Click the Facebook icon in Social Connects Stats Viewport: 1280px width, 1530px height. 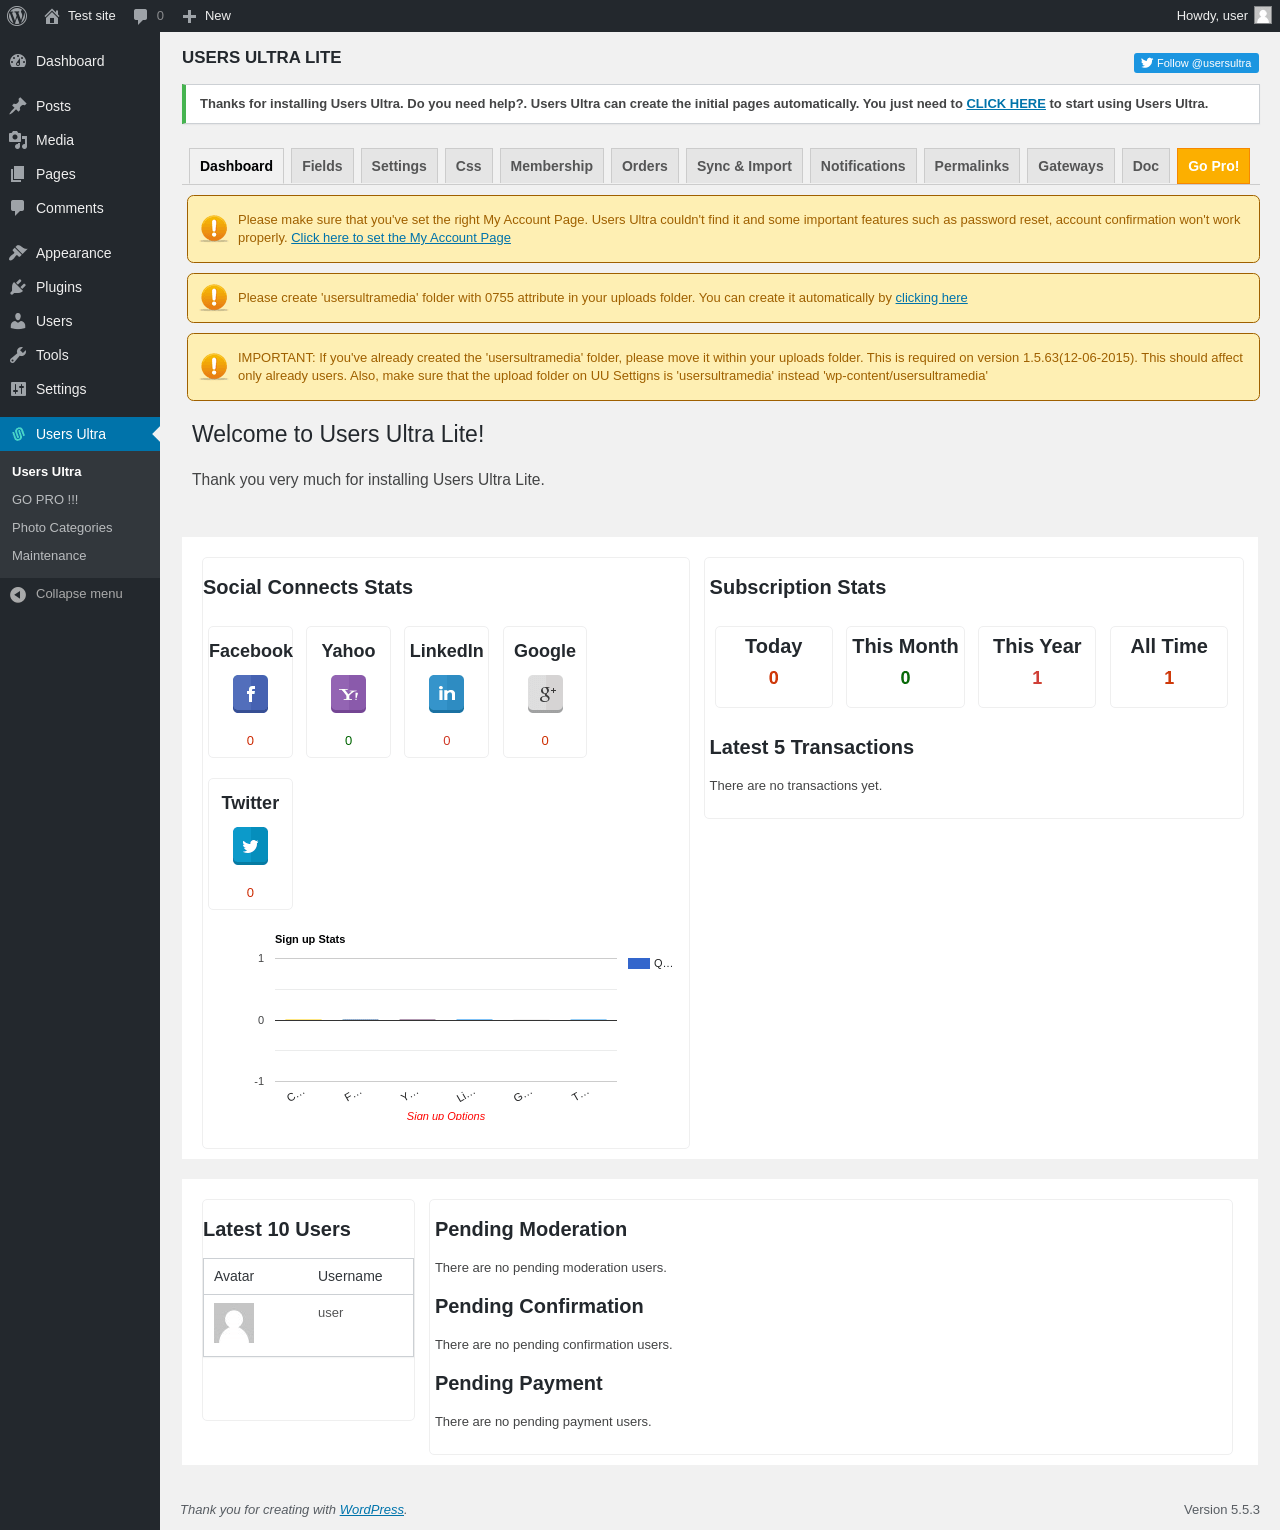pos(250,694)
